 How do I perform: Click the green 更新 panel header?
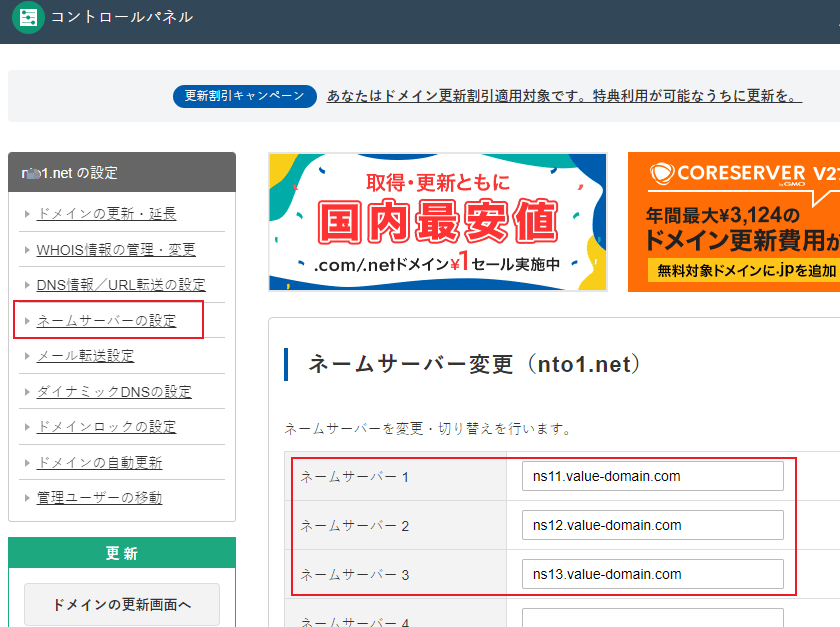(x=122, y=553)
